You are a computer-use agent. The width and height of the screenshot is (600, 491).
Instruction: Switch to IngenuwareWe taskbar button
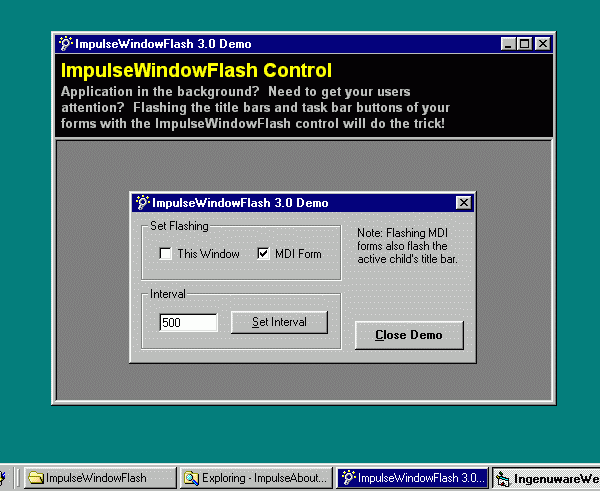click(x=546, y=478)
